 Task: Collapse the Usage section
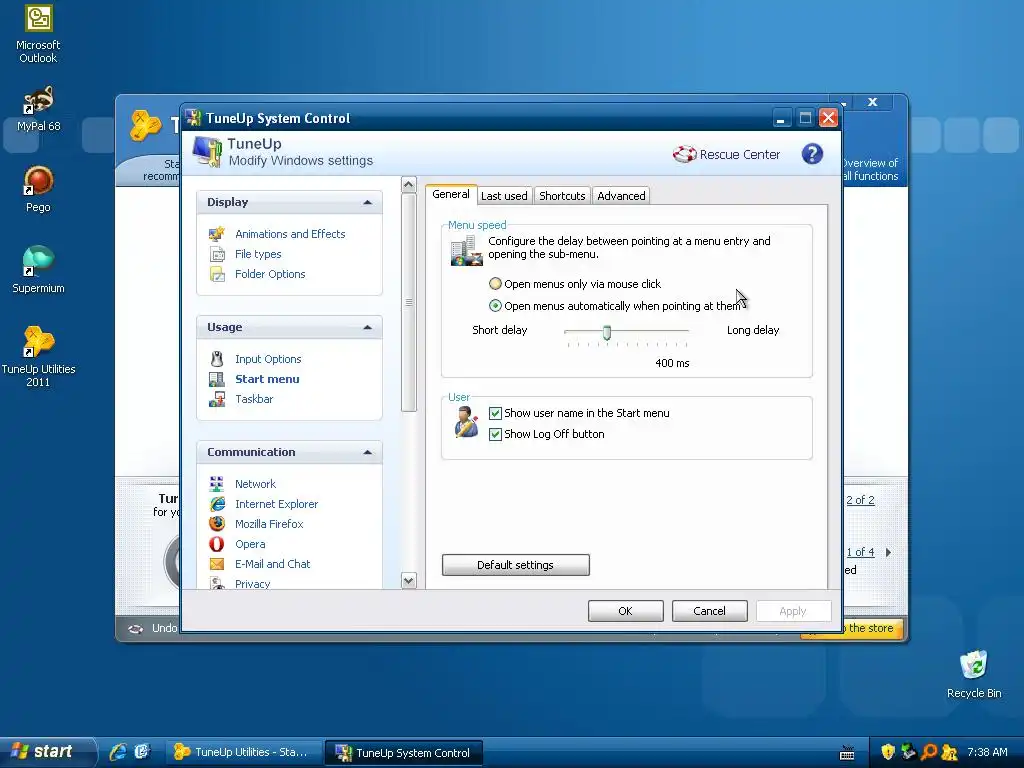368,327
